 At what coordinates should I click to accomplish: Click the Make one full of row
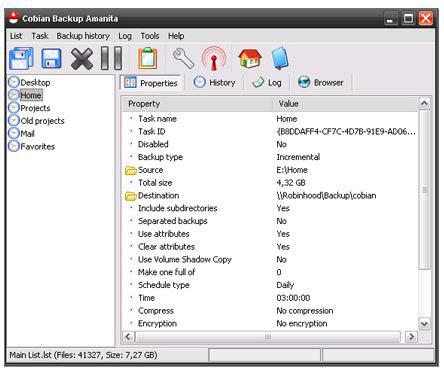pos(270,272)
